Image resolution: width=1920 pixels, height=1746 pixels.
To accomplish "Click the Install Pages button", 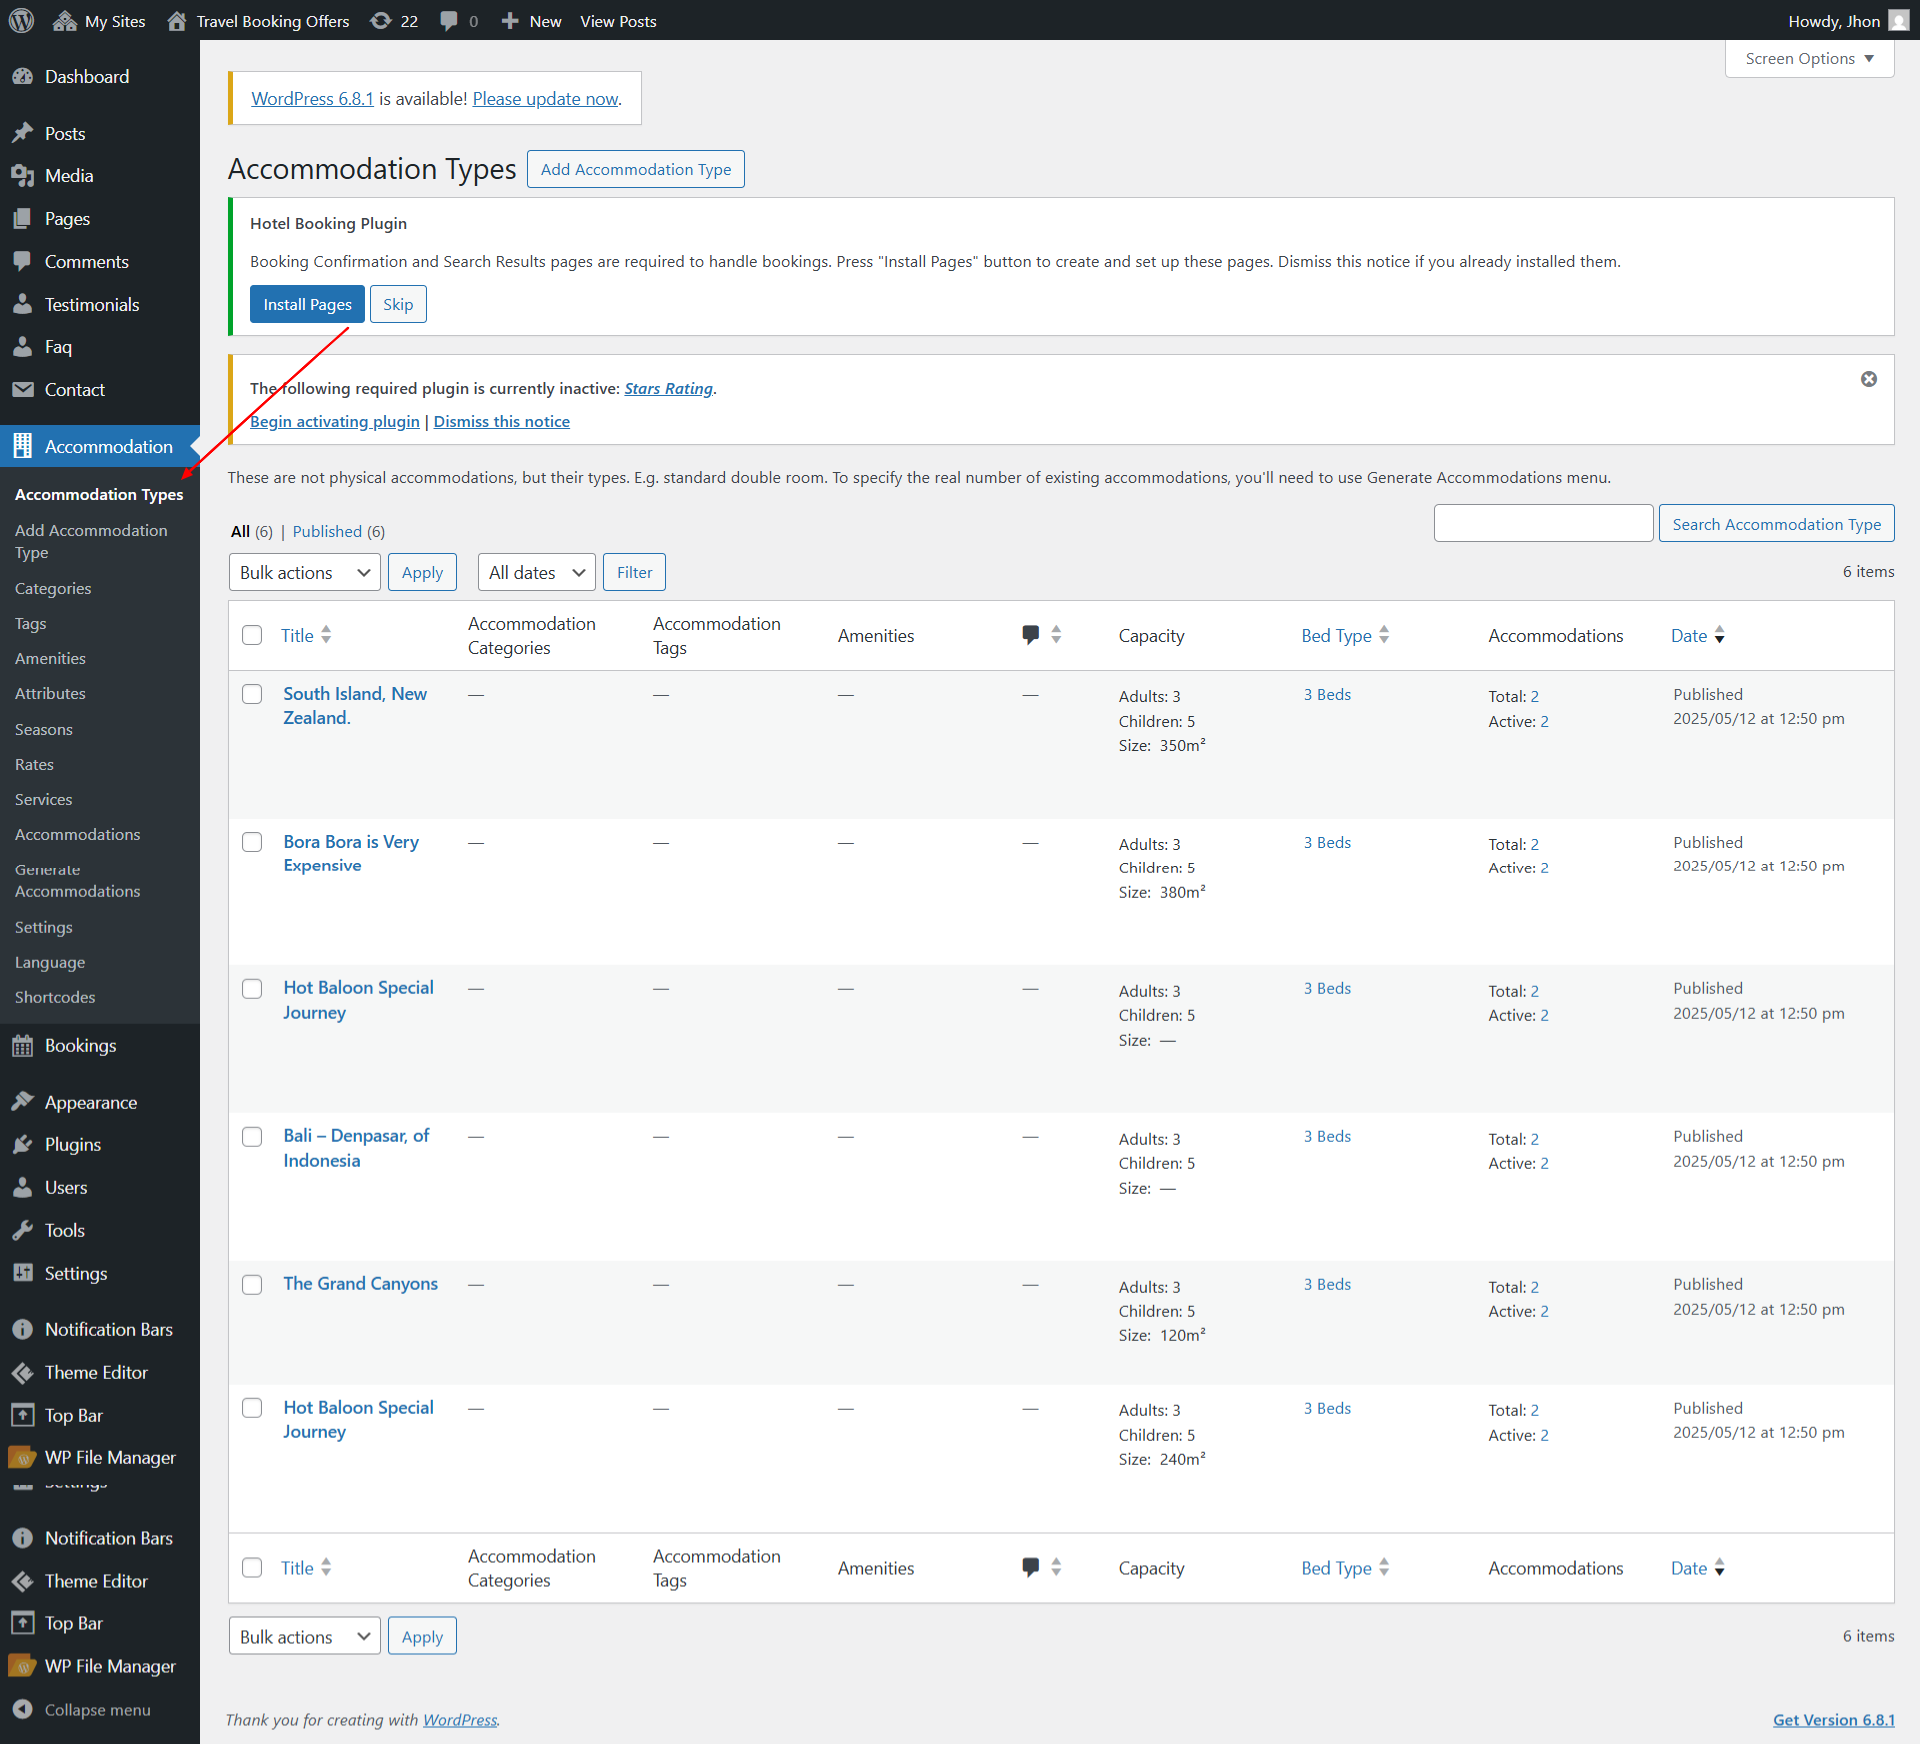I will [x=307, y=305].
